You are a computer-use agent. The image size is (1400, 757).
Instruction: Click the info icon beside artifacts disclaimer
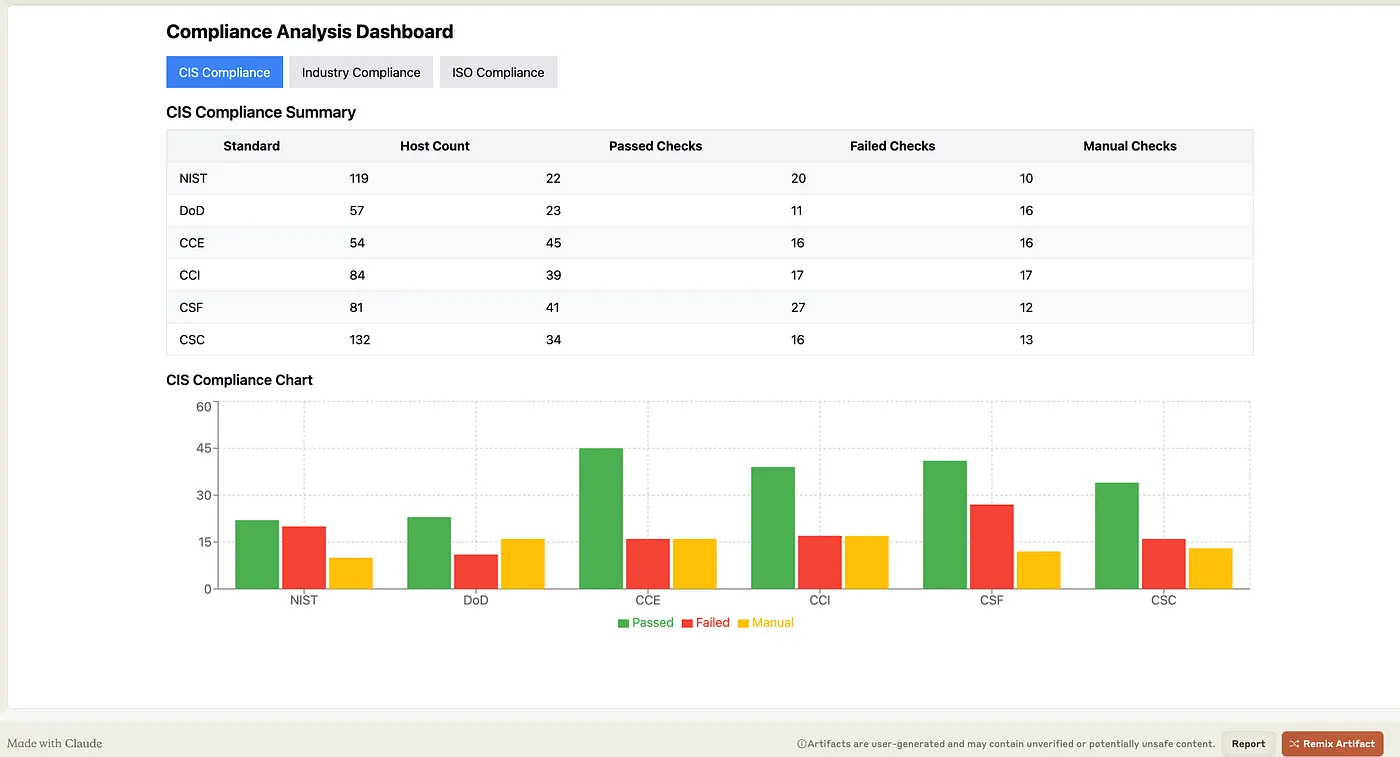pyautogui.click(x=801, y=744)
